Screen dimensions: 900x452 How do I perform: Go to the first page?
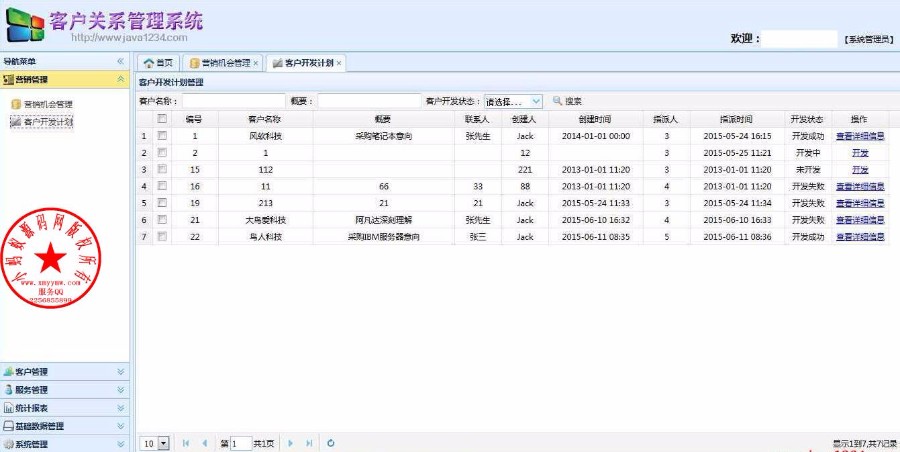click(x=185, y=443)
